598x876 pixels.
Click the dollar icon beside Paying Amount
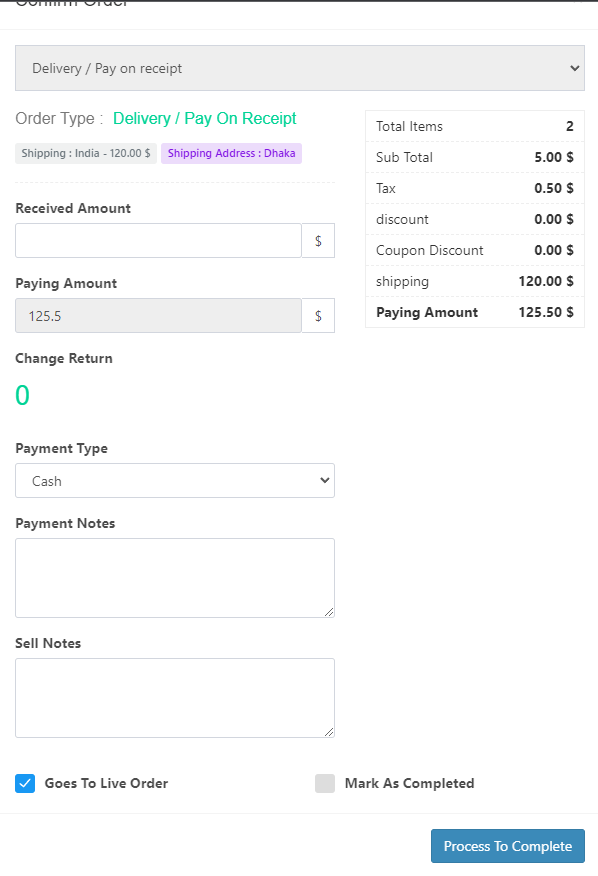317,315
